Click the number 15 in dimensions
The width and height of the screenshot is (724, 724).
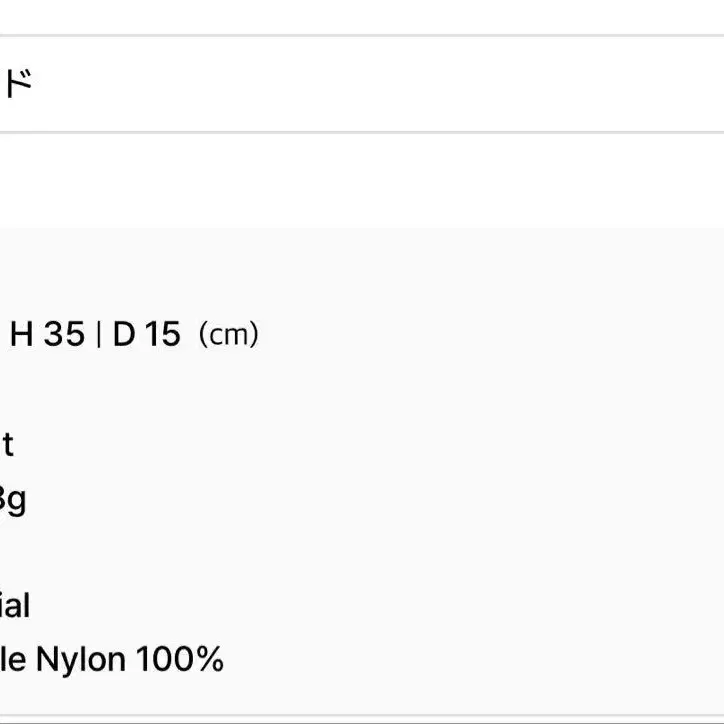coord(162,334)
